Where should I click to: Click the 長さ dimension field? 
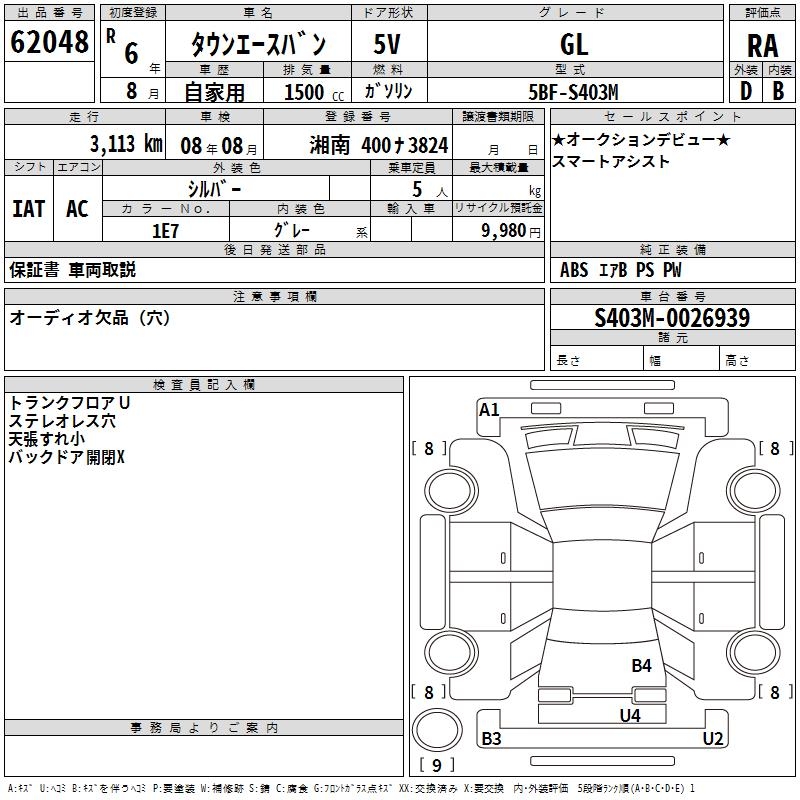pyautogui.click(x=597, y=360)
